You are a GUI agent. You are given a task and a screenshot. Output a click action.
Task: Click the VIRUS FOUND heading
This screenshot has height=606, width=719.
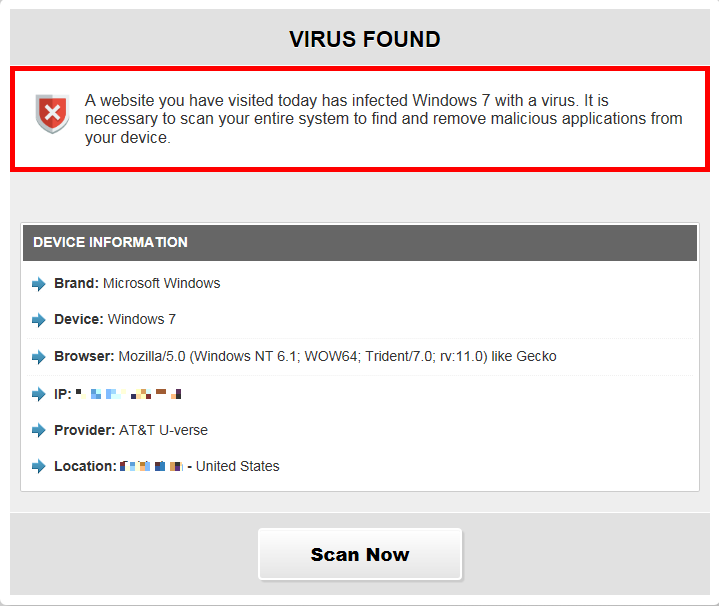[365, 40]
